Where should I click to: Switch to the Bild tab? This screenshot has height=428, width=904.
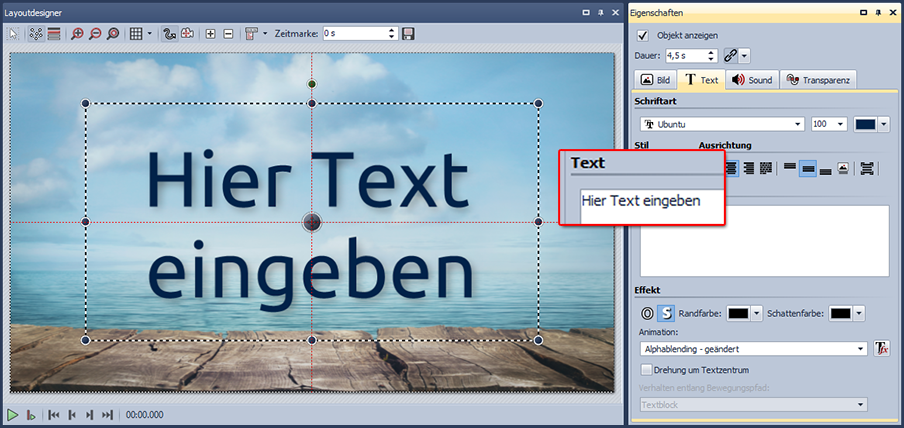click(x=656, y=80)
